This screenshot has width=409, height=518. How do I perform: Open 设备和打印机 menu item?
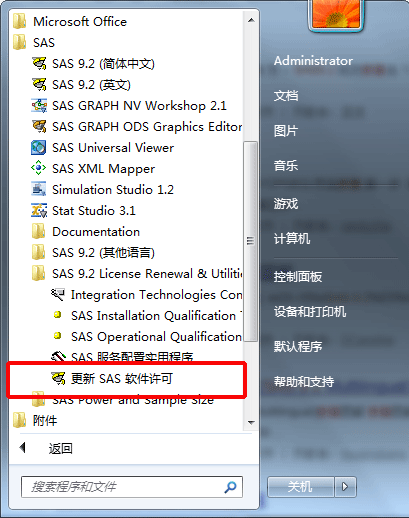click(x=310, y=312)
